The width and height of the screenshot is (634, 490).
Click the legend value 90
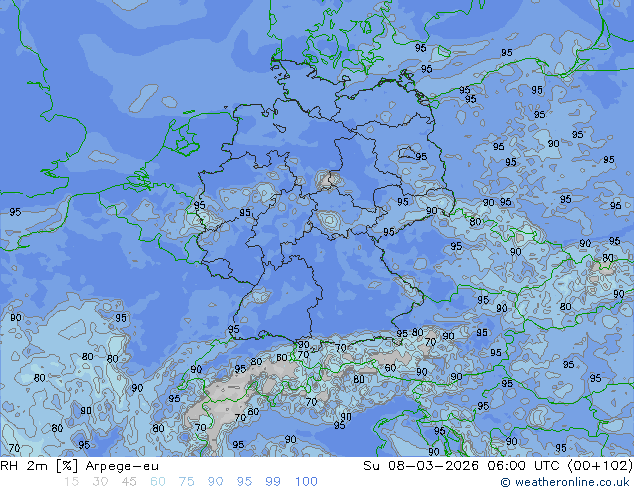tap(215, 482)
